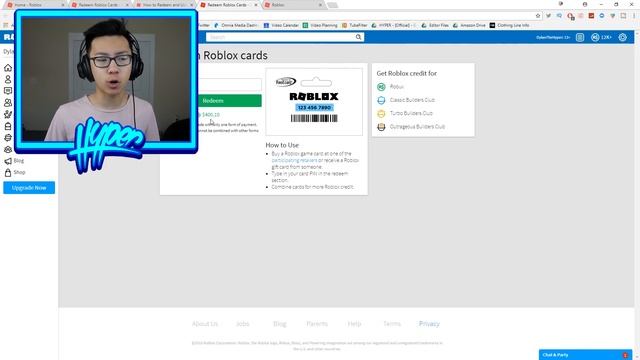Image resolution: width=640 pixels, height=360 pixels.
Task: Open the About Us footer link
Action: (204, 324)
